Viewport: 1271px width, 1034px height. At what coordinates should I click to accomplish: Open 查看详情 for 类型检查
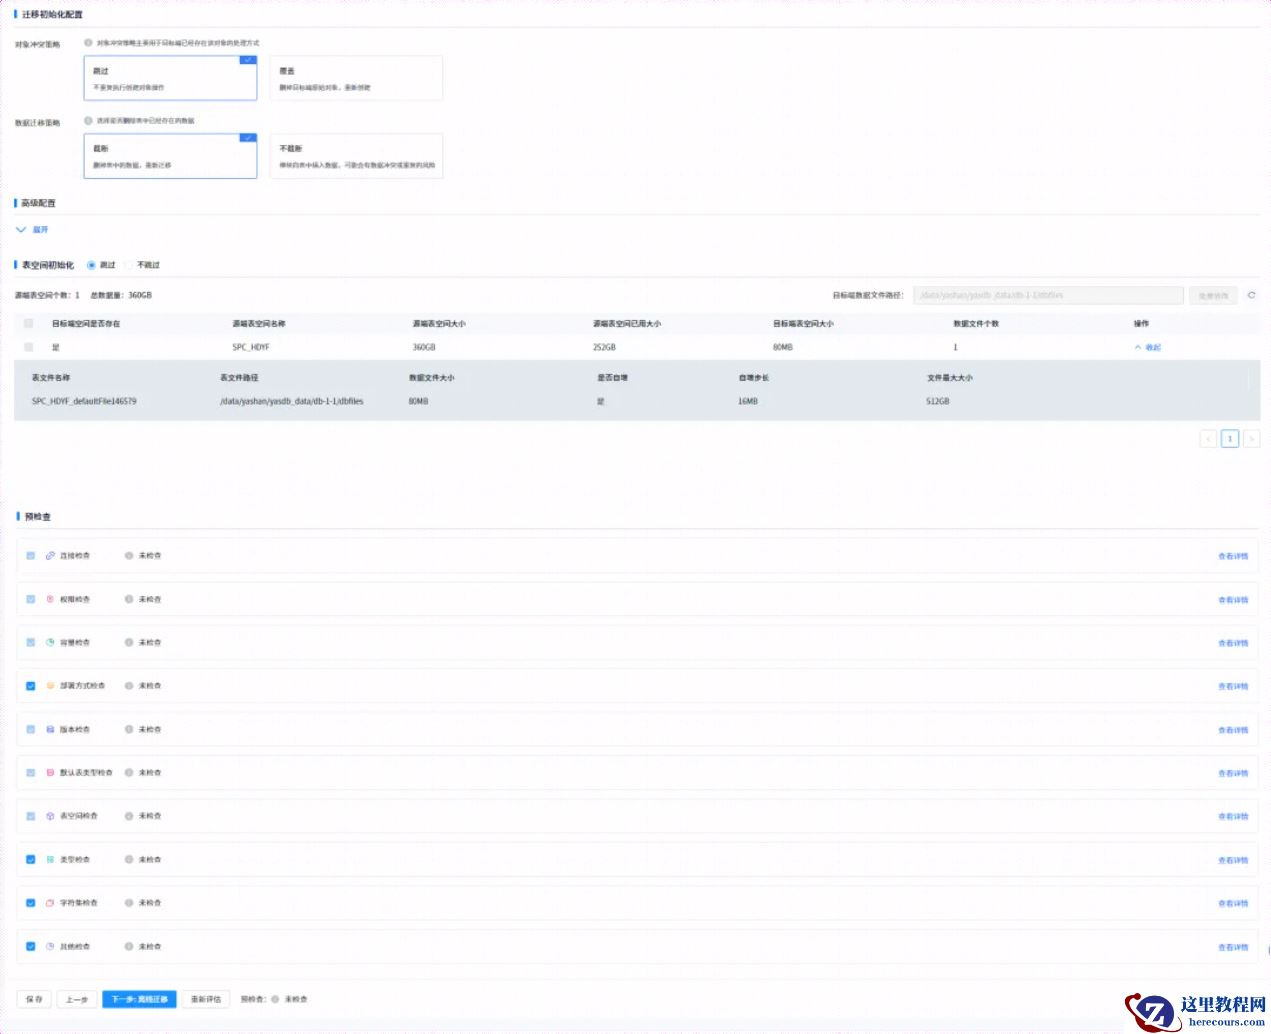pos(1233,860)
